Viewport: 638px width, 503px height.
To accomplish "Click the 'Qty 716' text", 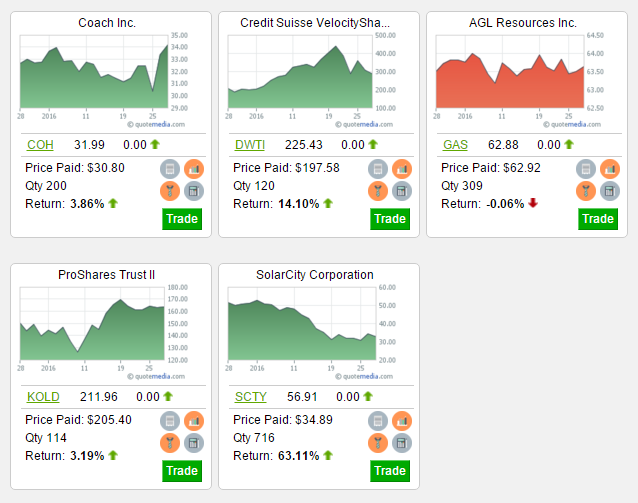I will pyautogui.click(x=254, y=437).
